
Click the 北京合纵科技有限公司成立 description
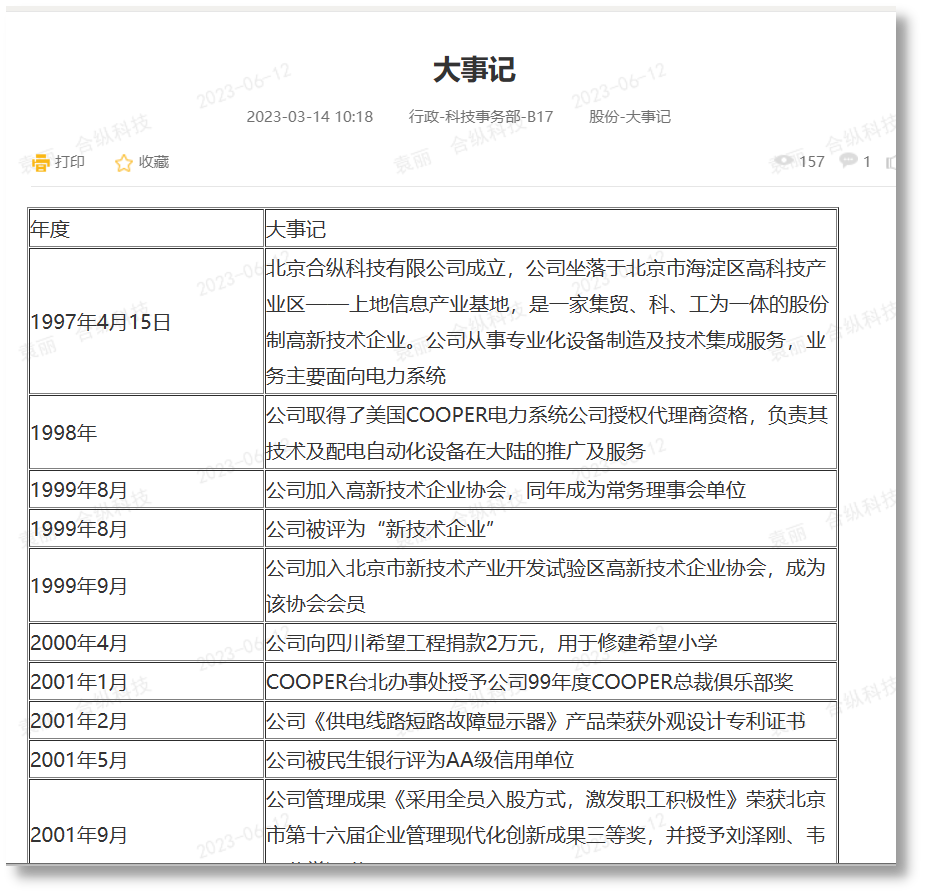tap(550, 322)
